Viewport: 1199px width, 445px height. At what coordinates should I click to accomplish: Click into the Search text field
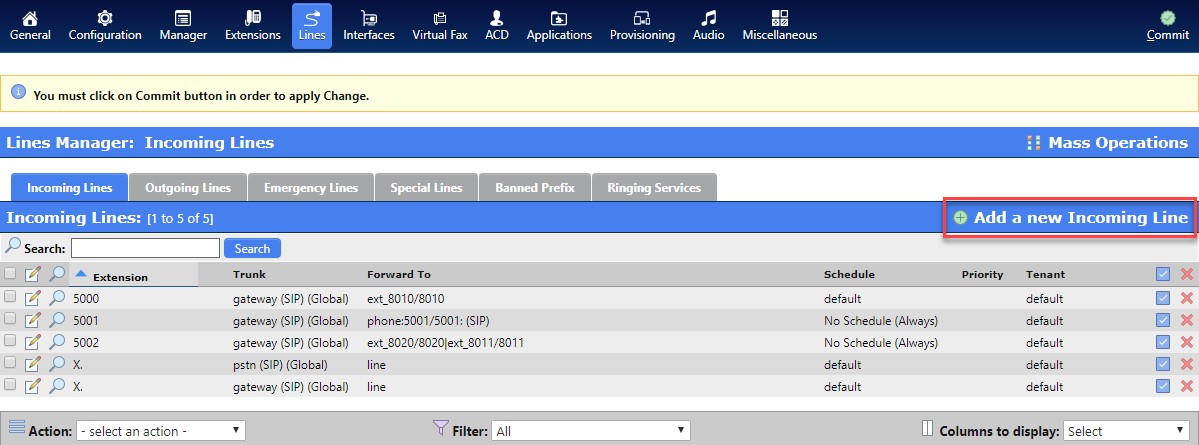coord(145,248)
